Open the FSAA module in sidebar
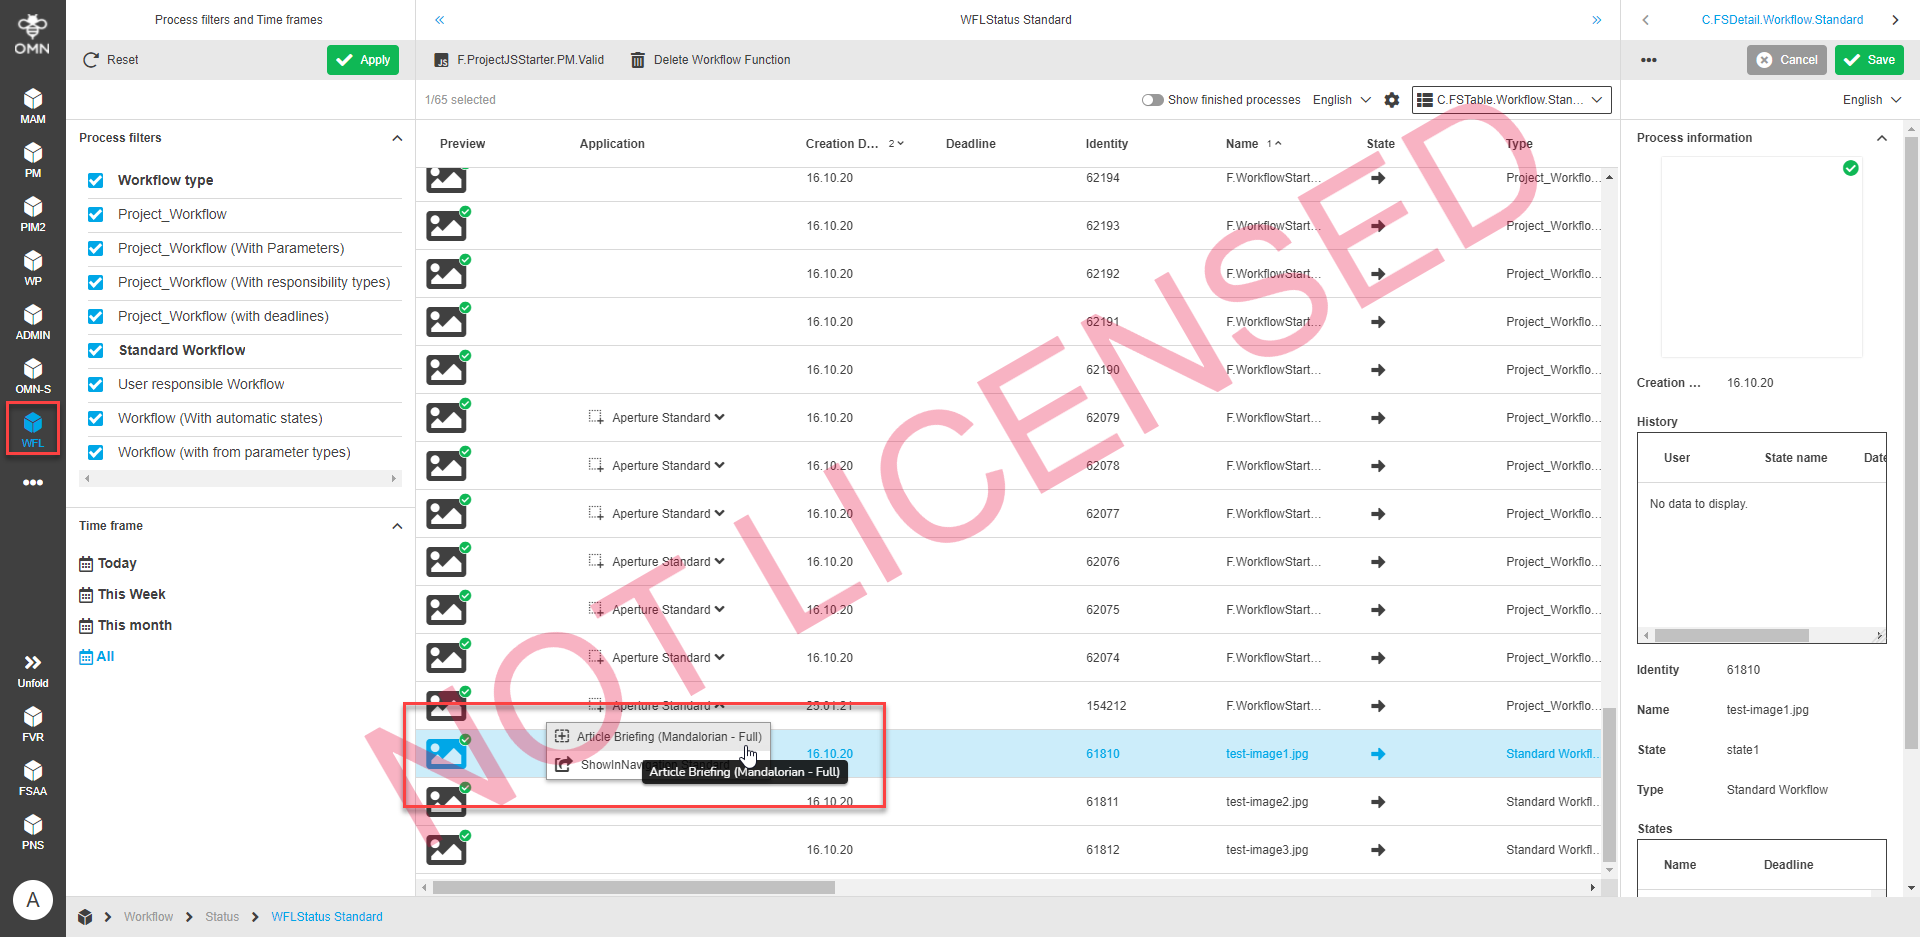 33,777
